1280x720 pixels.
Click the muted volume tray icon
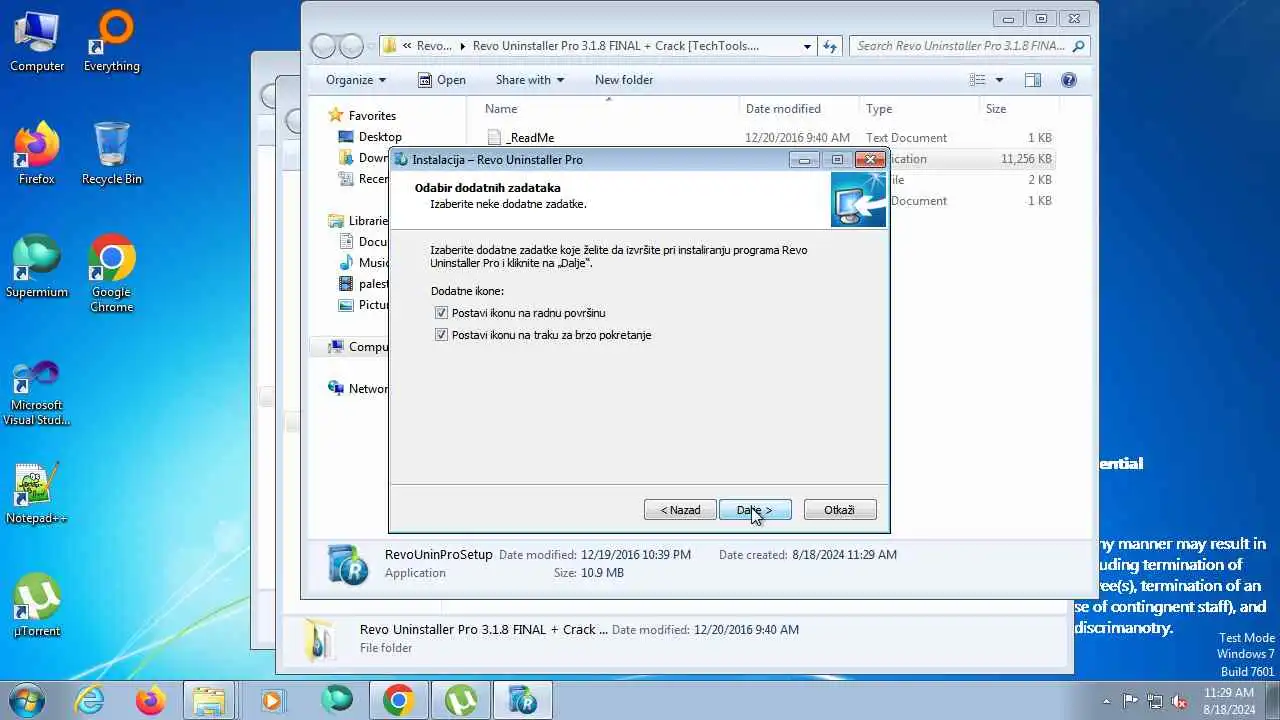click(1180, 701)
